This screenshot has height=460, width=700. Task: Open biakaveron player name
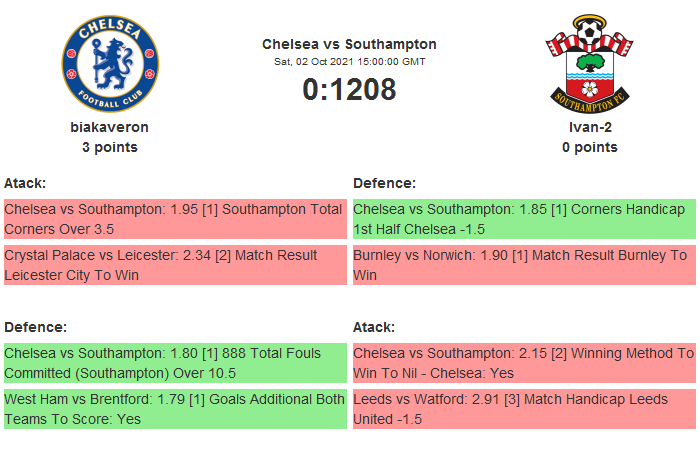(110, 127)
